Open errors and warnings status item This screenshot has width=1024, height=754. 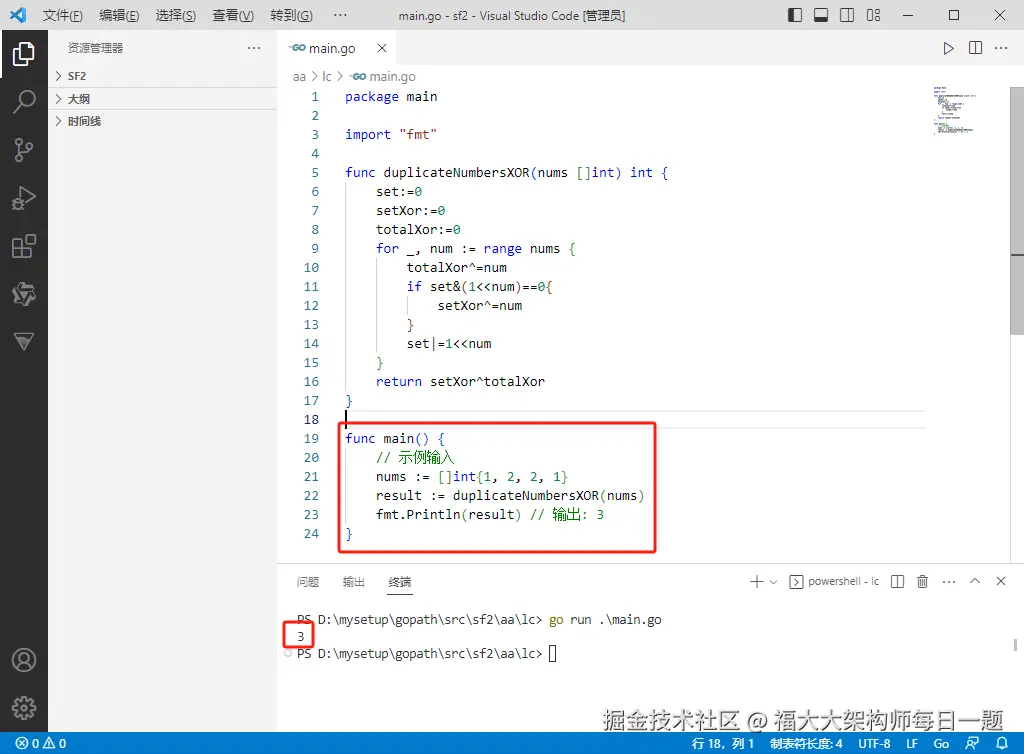click(40, 744)
